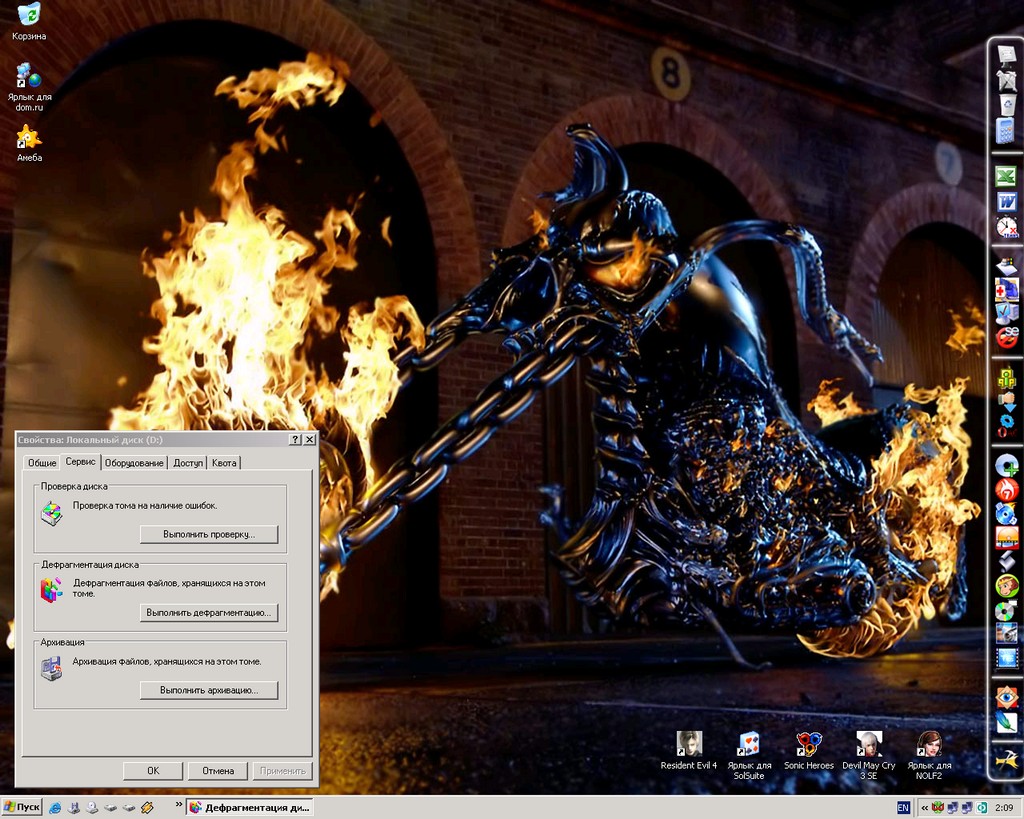Launch the Resident Evil 4 shortcut
Image resolution: width=1024 pixels, height=819 pixels.
(x=689, y=743)
